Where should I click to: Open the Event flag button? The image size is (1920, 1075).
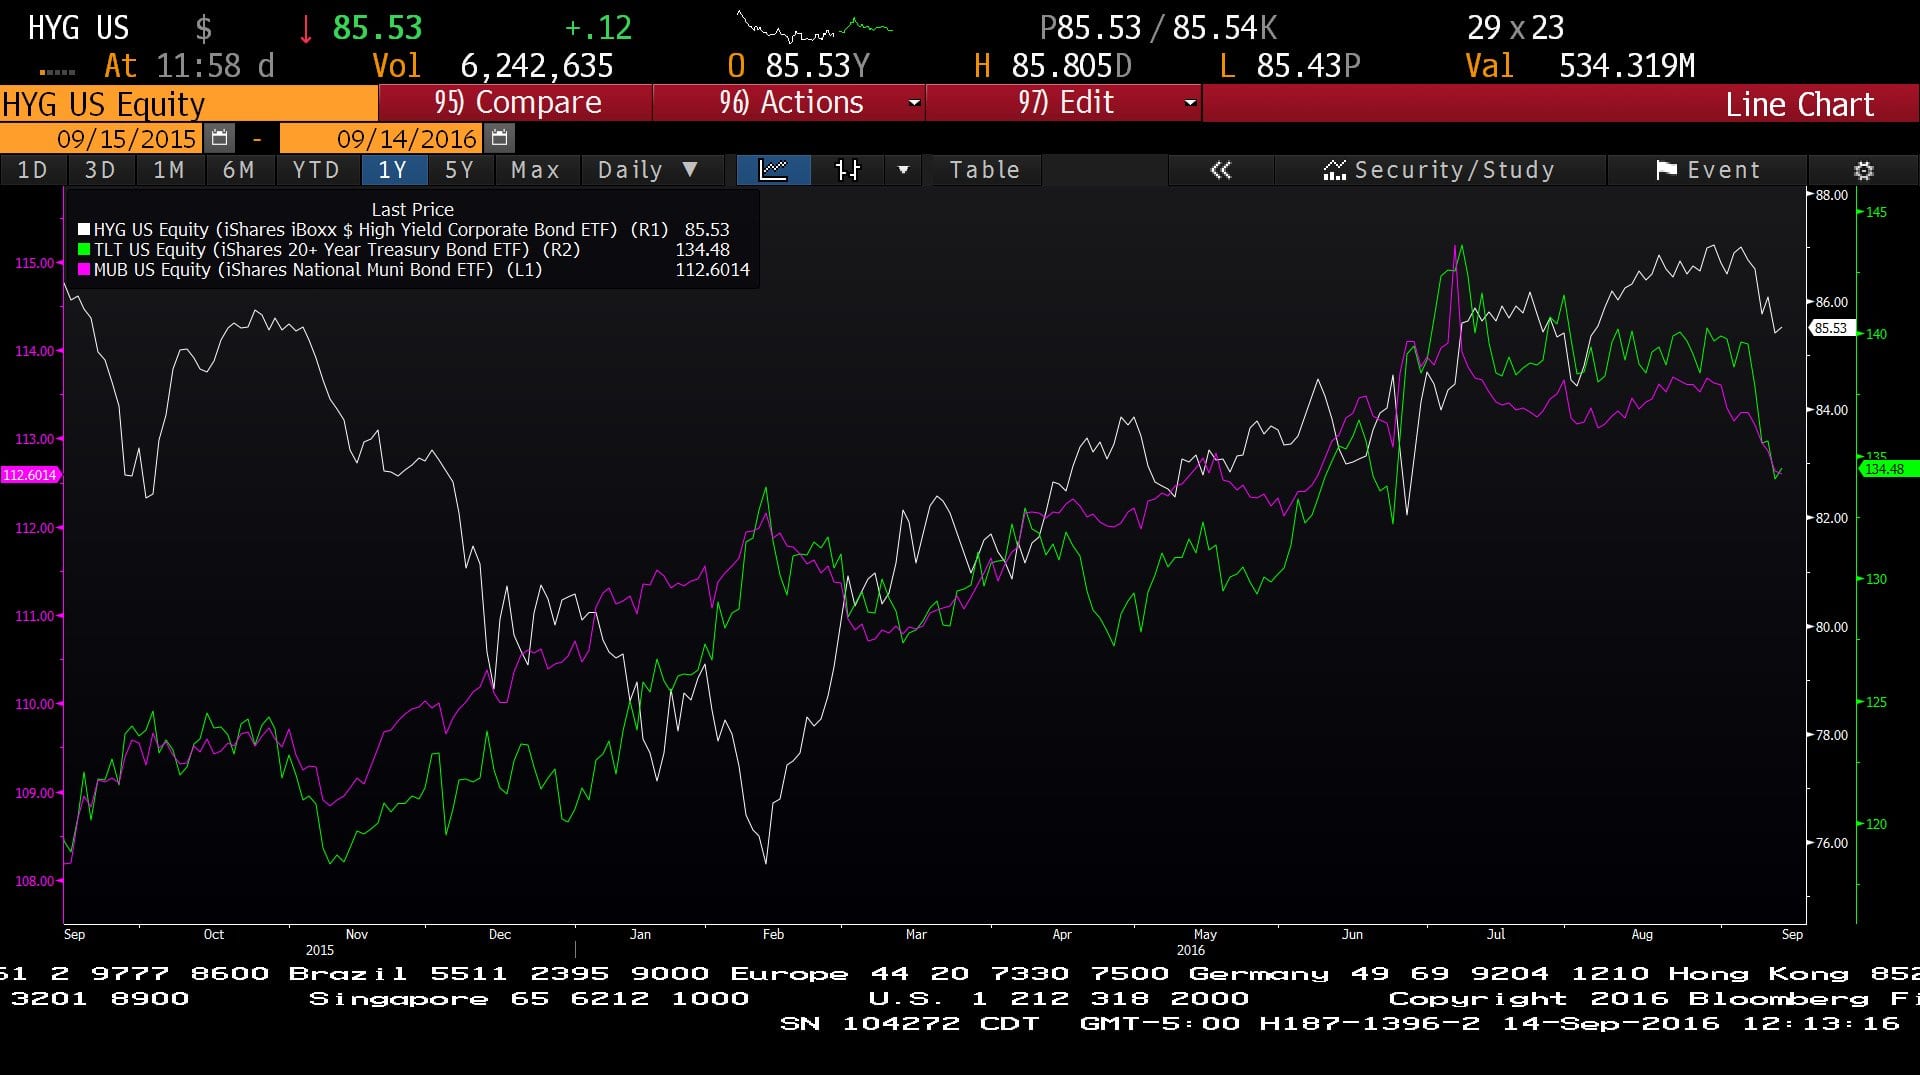pos(1708,170)
